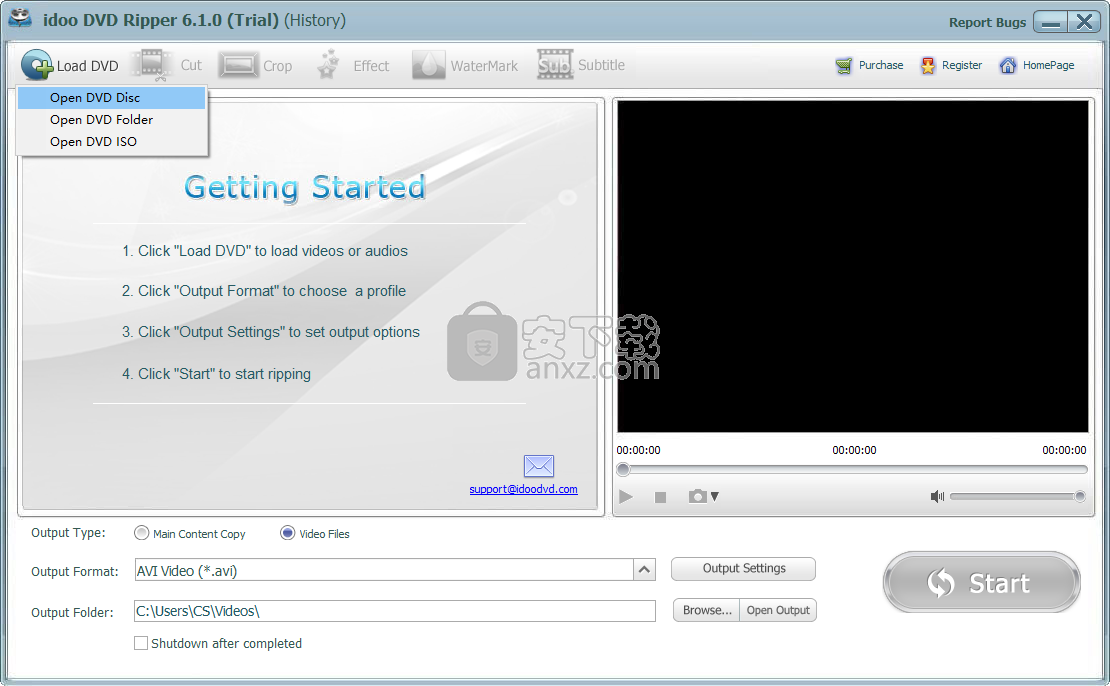Click the Browse... button
The height and width of the screenshot is (686, 1110).
click(706, 610)
